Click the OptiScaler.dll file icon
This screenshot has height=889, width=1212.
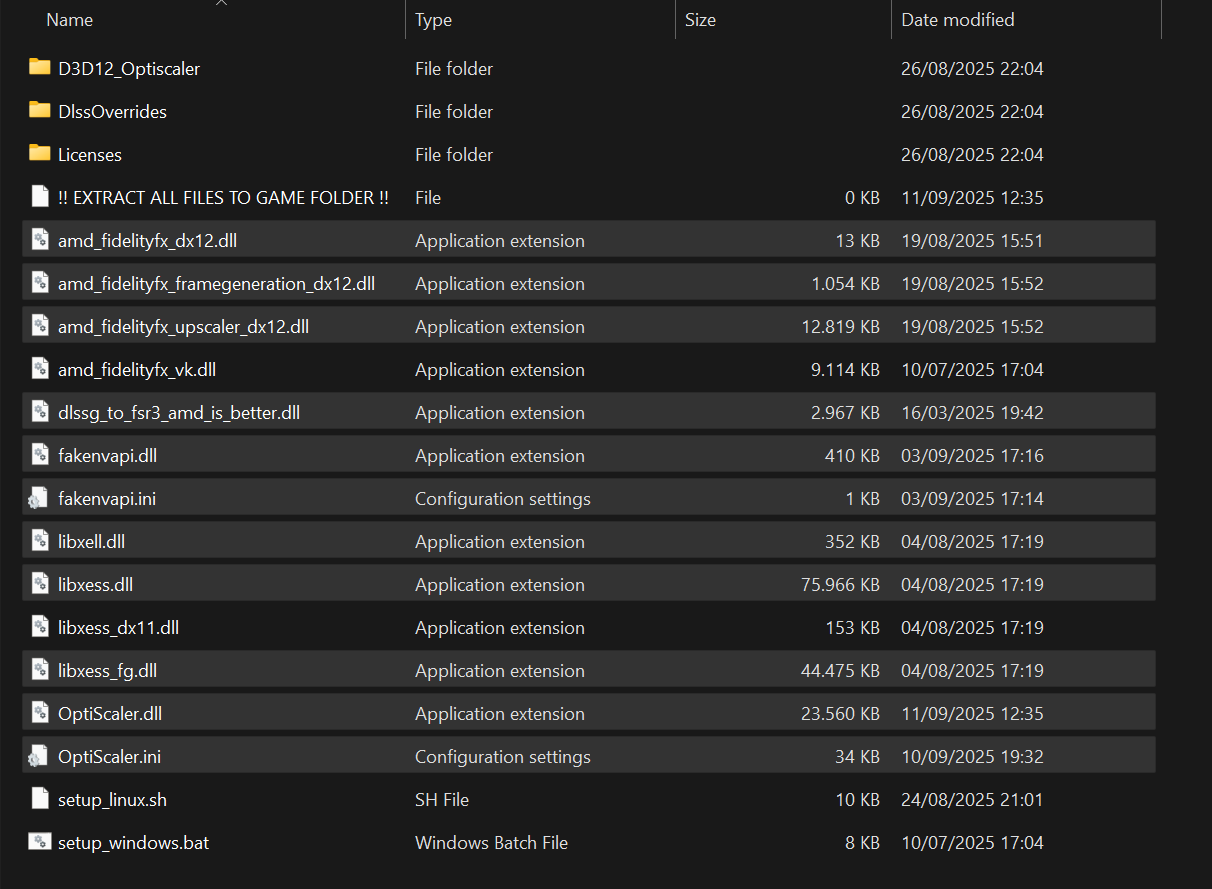(x=40, y=713)
